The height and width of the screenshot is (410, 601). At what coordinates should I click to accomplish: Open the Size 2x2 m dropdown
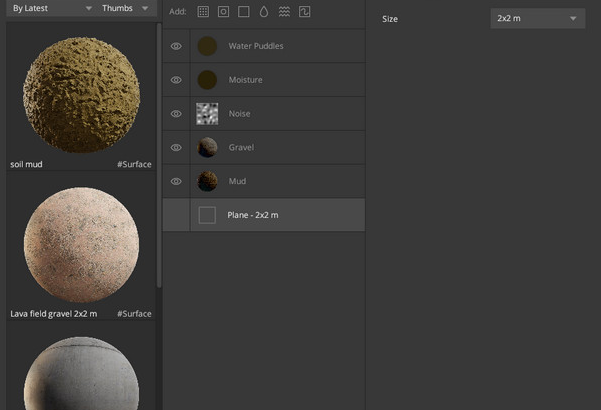pos(537,18)
